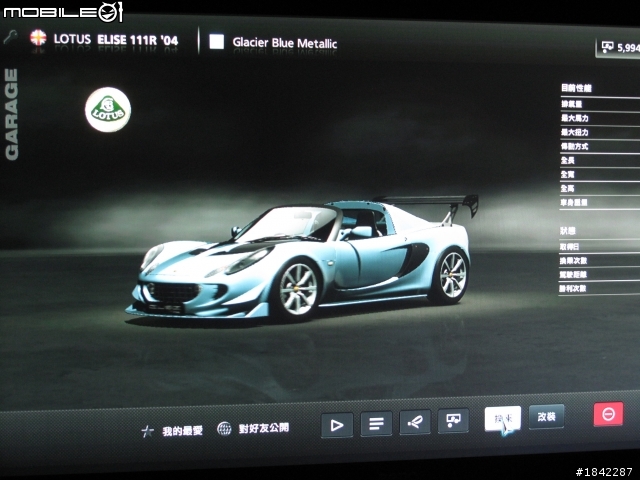Click the 取得日 acquisition date row
640x480 pixels.
click(599, 247)
